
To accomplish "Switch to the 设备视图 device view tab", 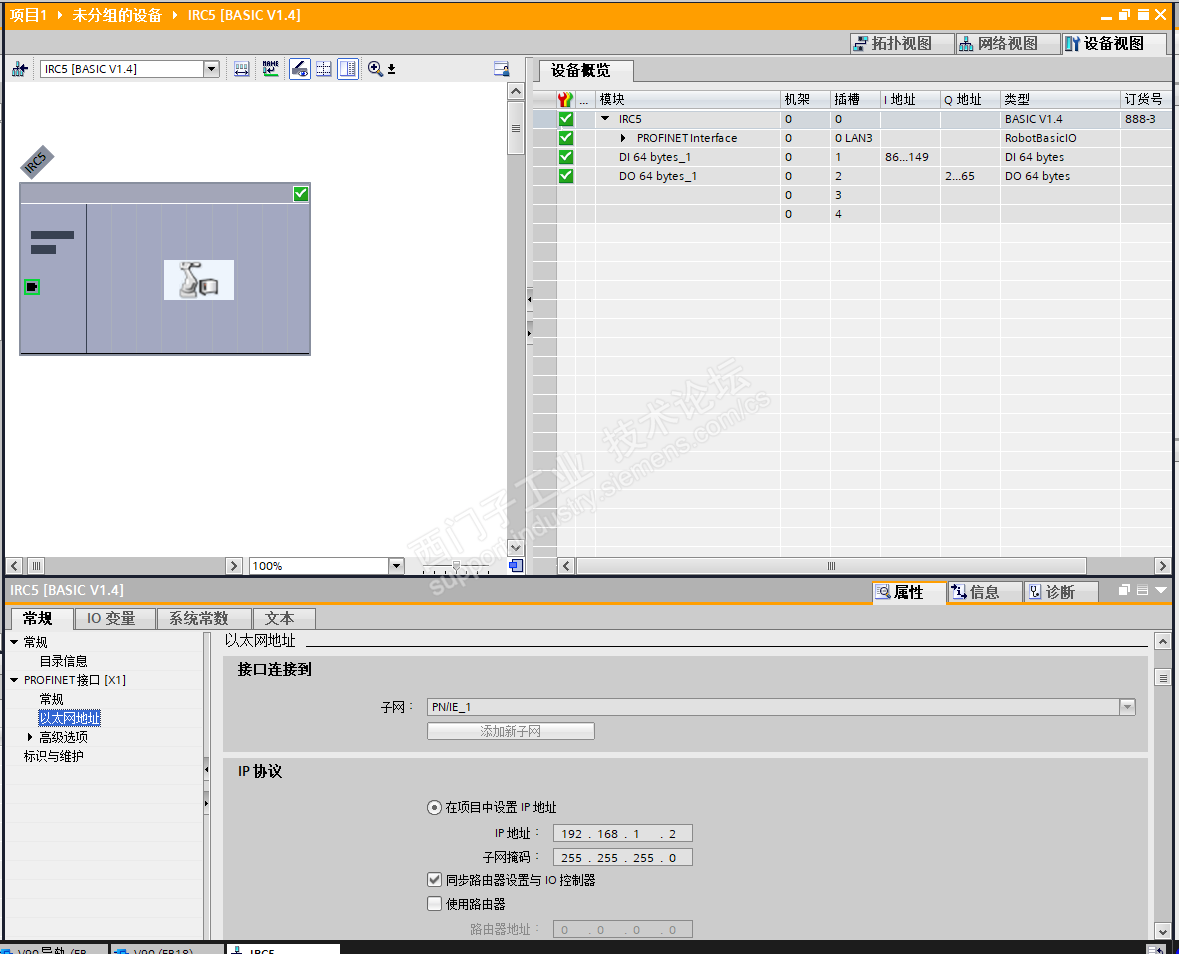I will [x=1113, y=44].
